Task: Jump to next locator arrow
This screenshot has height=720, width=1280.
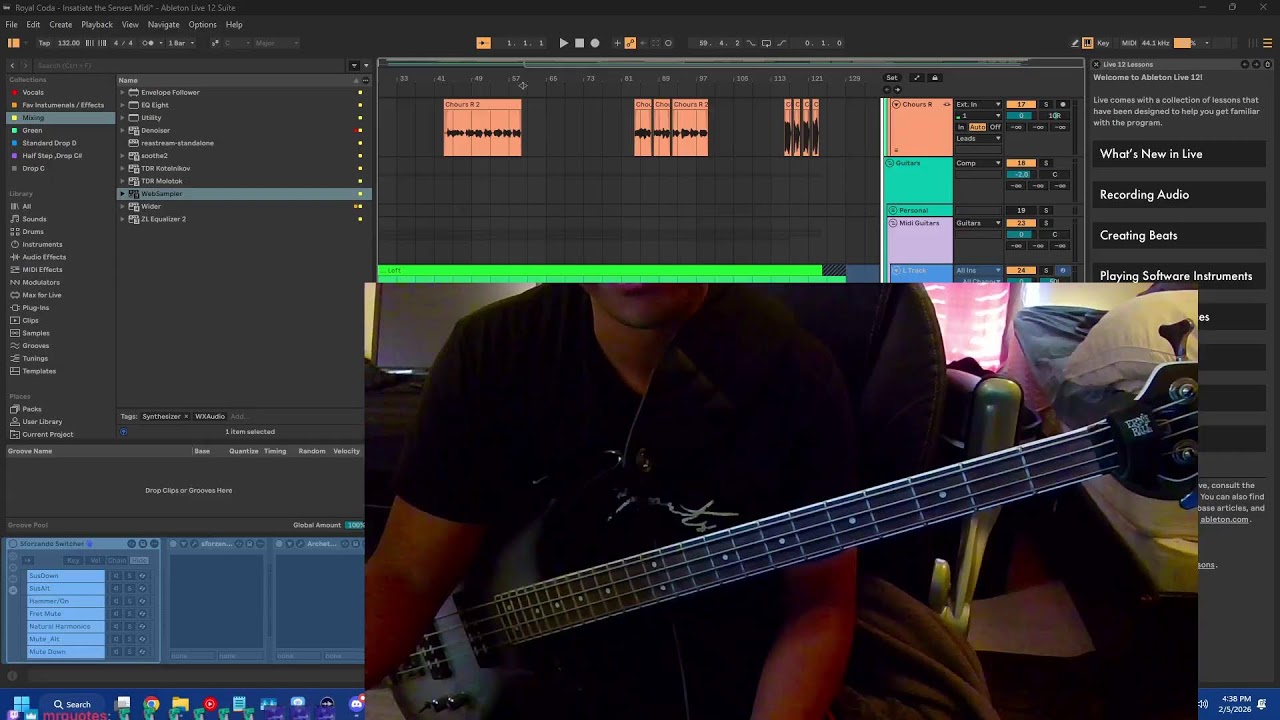Action: pyautogui.click(x=897, y=90)
